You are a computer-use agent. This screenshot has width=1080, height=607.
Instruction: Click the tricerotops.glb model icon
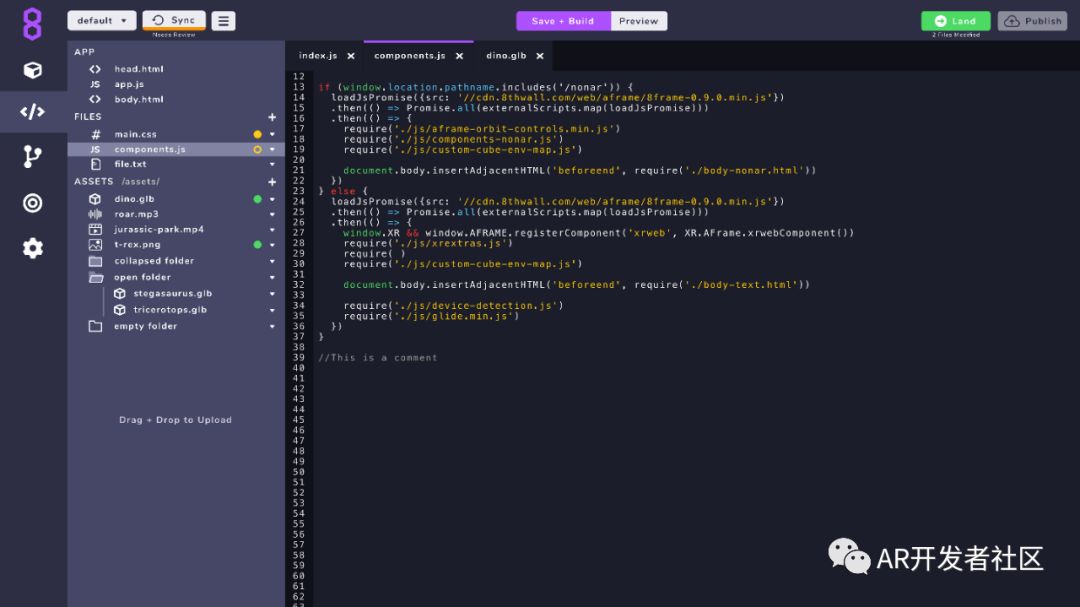120,310
